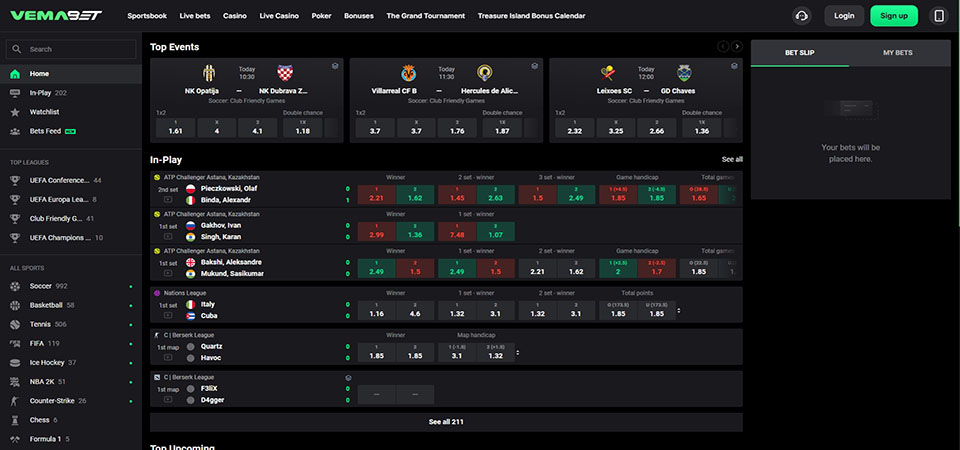Open live stream icon for Quartz vs Havoc

pos(168,357)
